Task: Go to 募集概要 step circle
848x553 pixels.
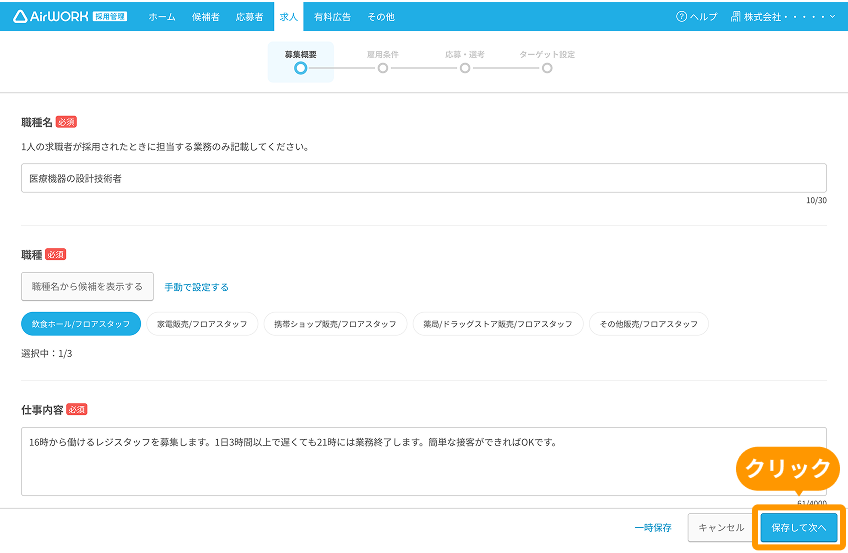Action: (301, 69)
